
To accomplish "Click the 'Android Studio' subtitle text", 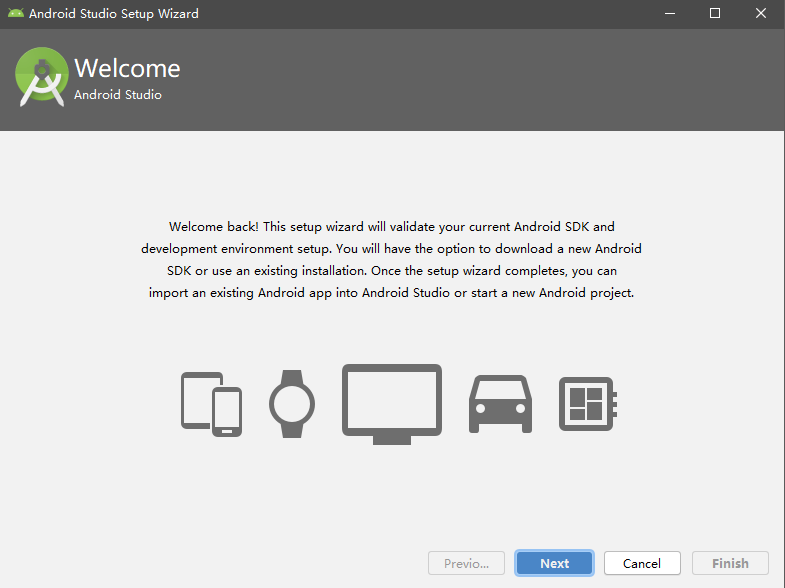I will [118, 95].
